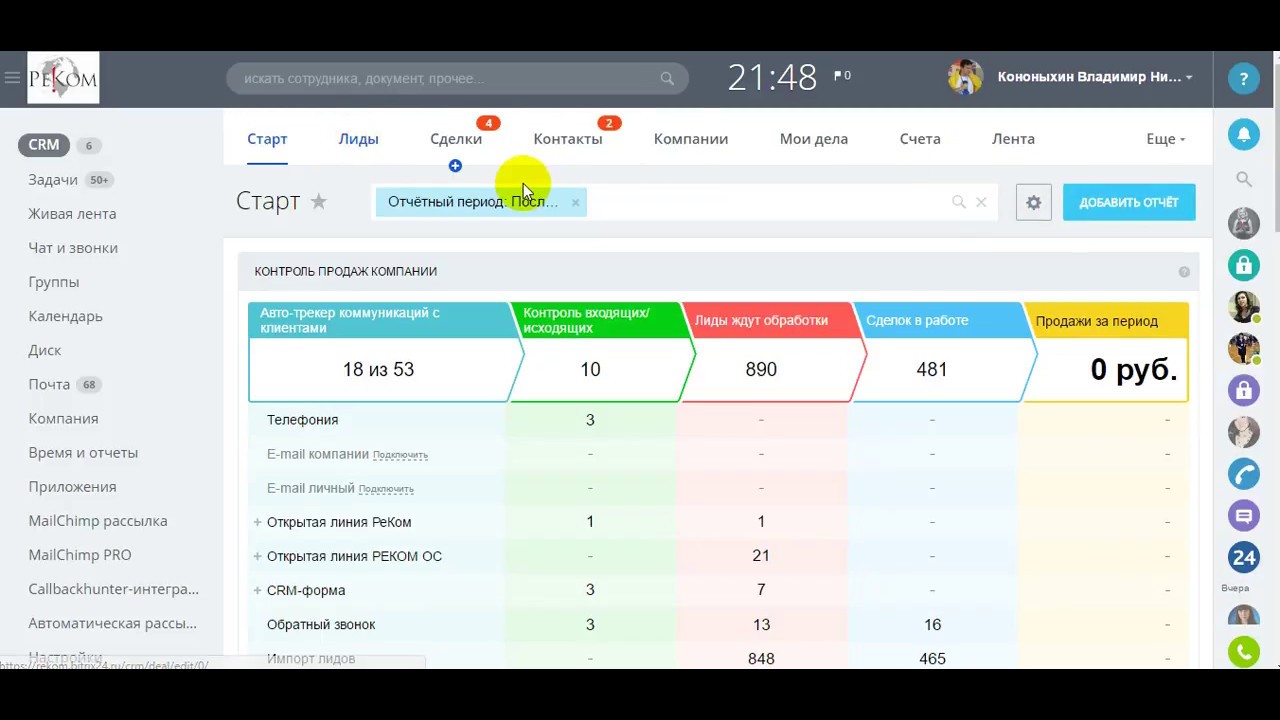The height and width of the screenshot is (720, 1280).
Task: Click the 16 deals value in Обратный звонок row
Action: pyautogui.click(x=932, y=625)
